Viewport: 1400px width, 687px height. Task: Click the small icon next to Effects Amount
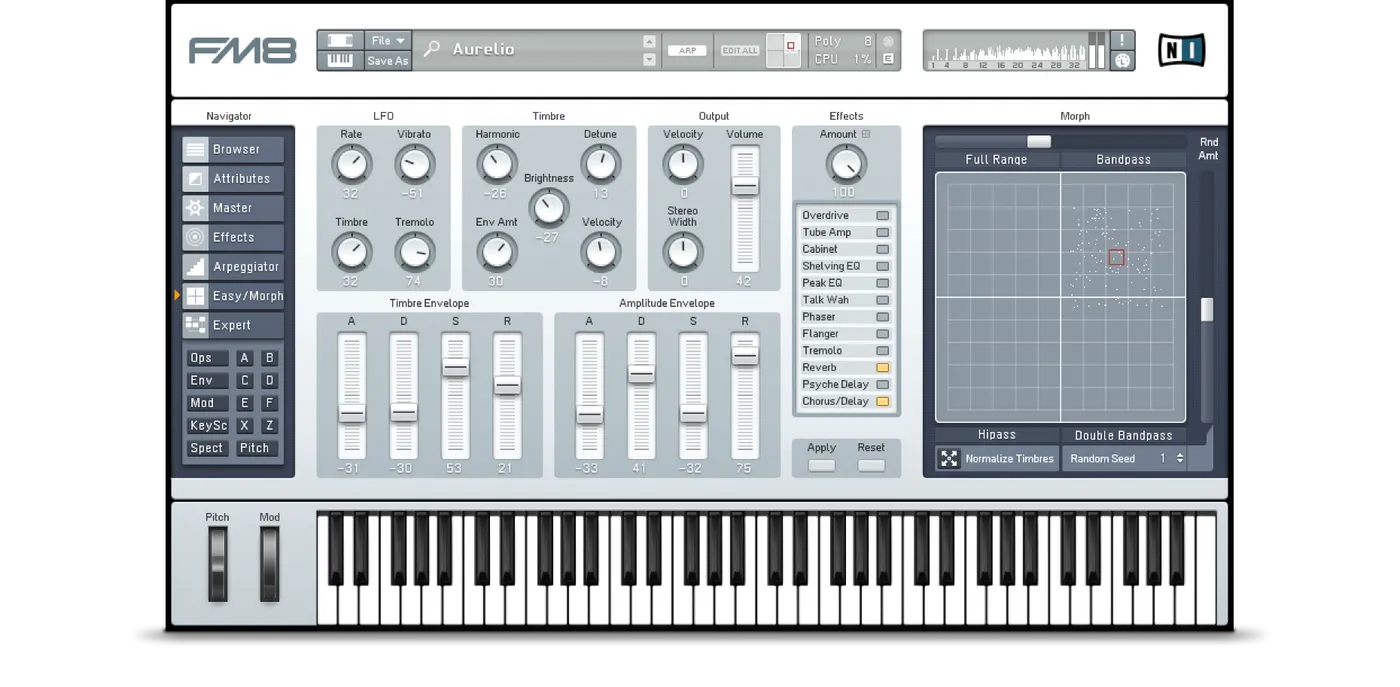[x=866, y=134]
